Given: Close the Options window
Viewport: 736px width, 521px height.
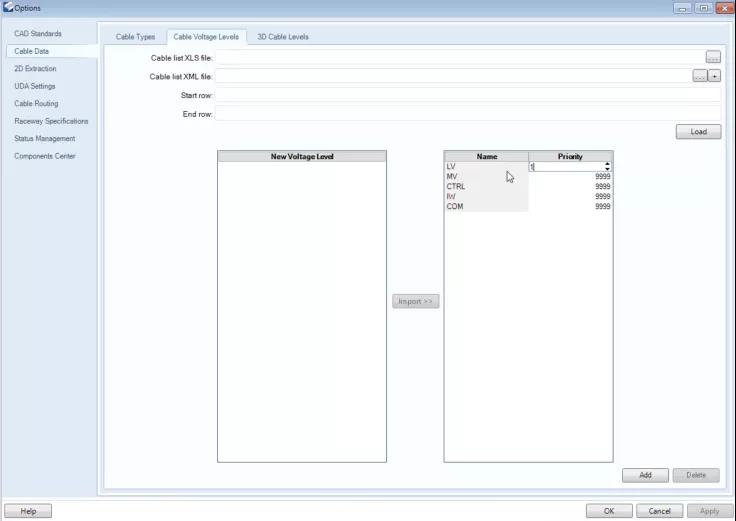Looking at the screenshot, I should (725, 8).
